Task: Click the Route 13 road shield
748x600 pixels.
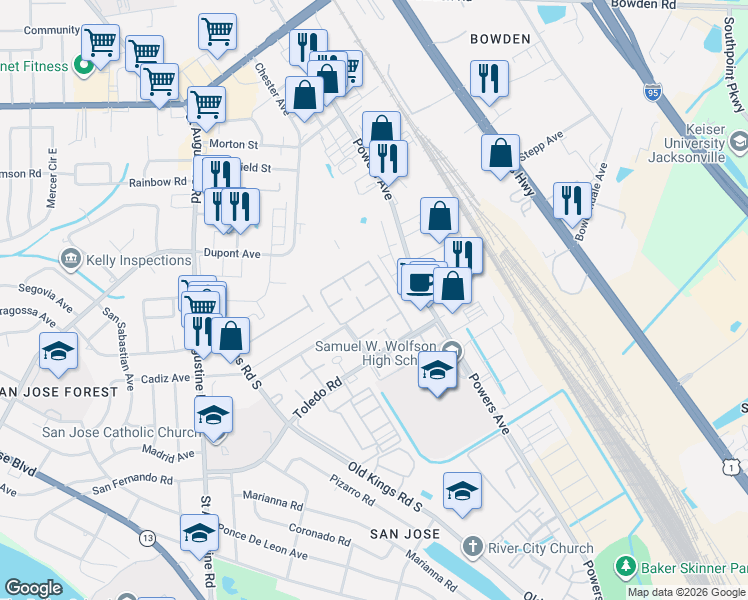Action: click(x=147, y=538)
